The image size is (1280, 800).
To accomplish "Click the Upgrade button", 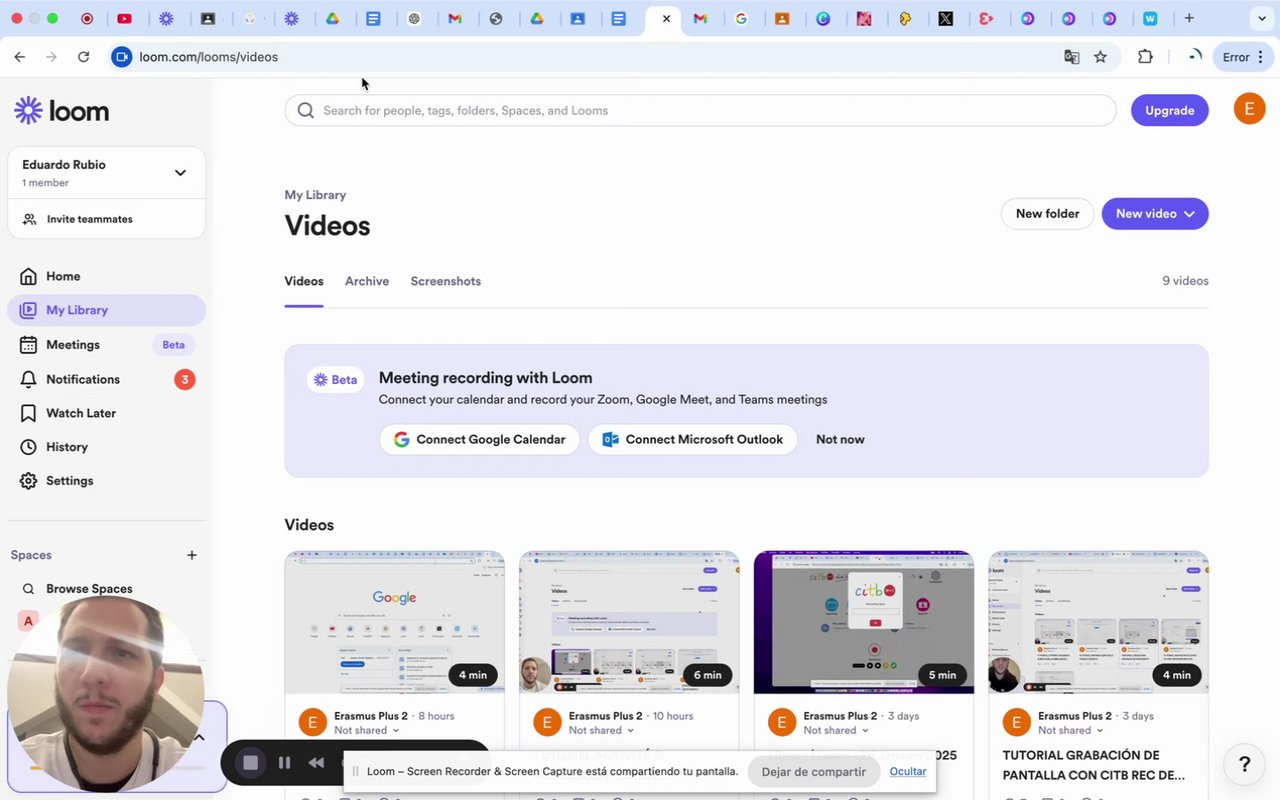I will (1169, 110).
